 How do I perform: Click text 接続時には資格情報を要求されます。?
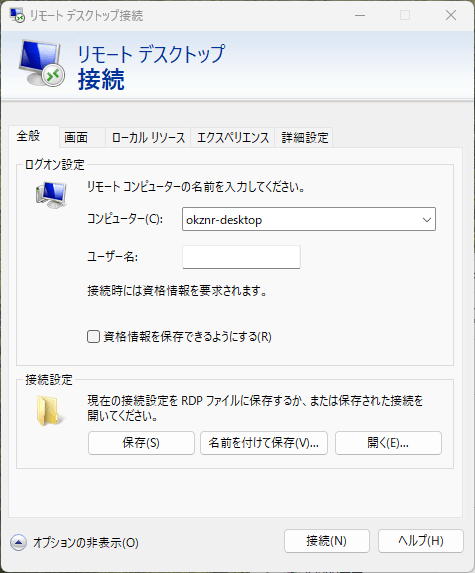coord(177,291)
